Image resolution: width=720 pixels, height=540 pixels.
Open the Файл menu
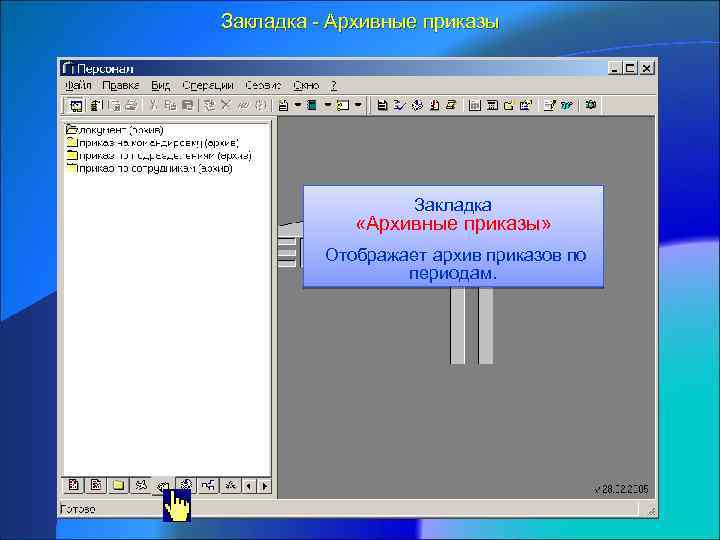coord(78,86)
